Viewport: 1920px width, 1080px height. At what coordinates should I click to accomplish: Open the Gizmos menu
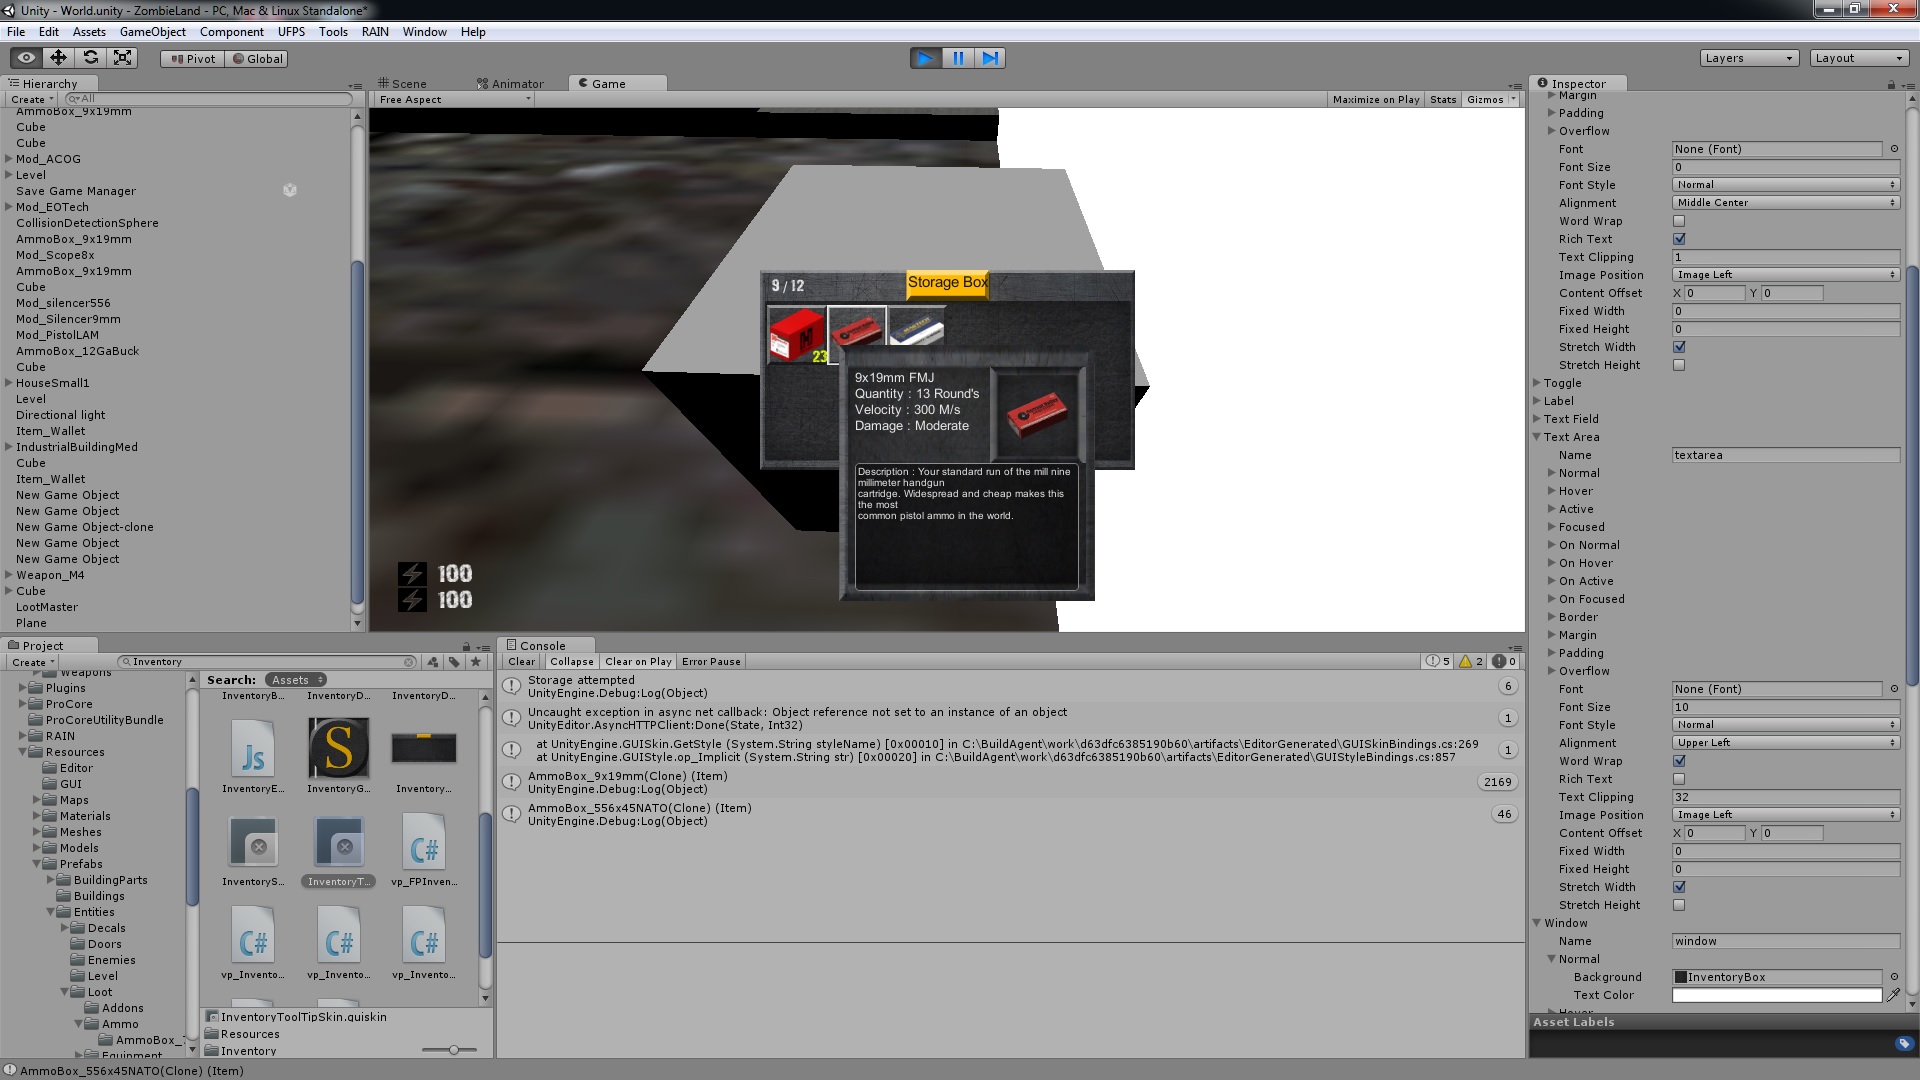pos(1491,100)
